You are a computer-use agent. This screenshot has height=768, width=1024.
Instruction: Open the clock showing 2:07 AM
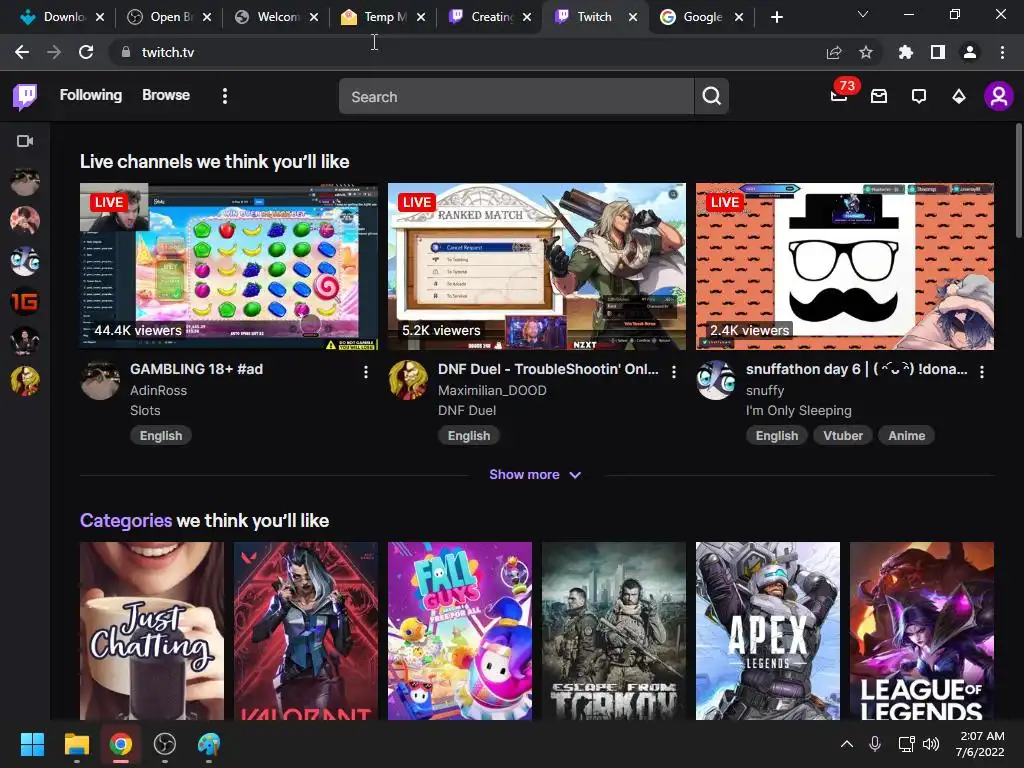[980, 744]
